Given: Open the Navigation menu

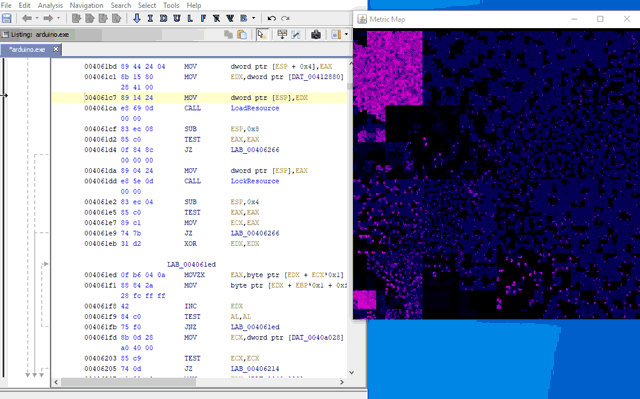Looking at the screenshot, I should (x=86, y=5).
